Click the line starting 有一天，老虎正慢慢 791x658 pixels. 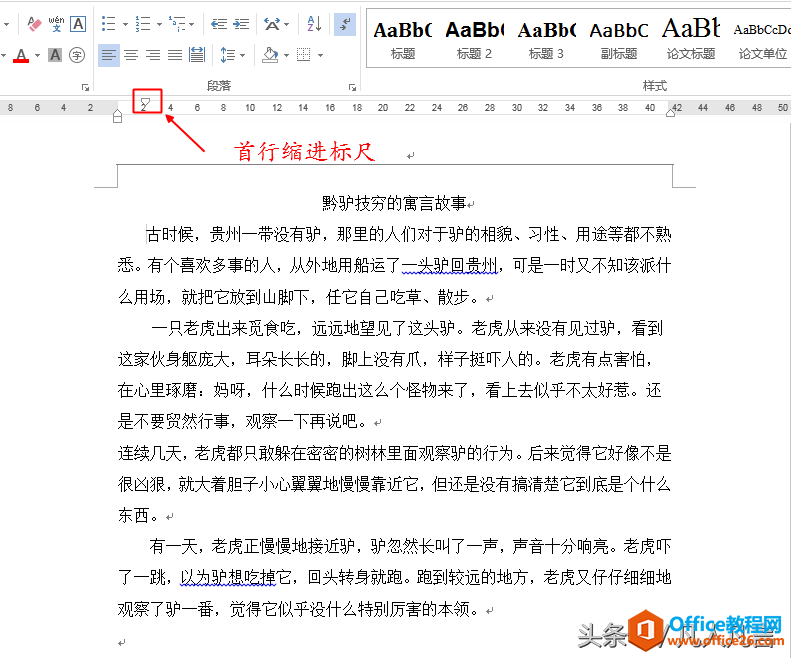click(410, 546)
